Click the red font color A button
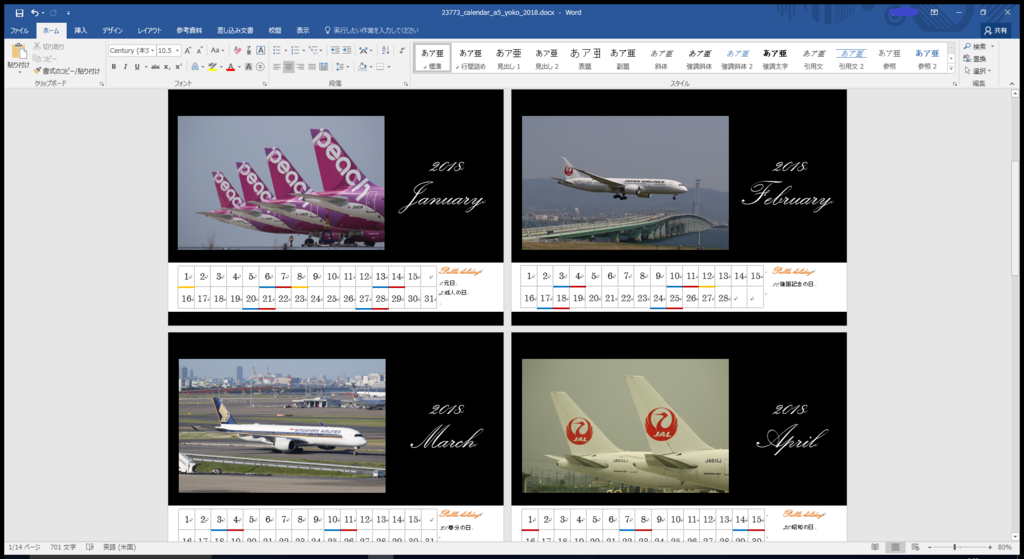This screenshot has width=1024, height=559. click(230, 67)
